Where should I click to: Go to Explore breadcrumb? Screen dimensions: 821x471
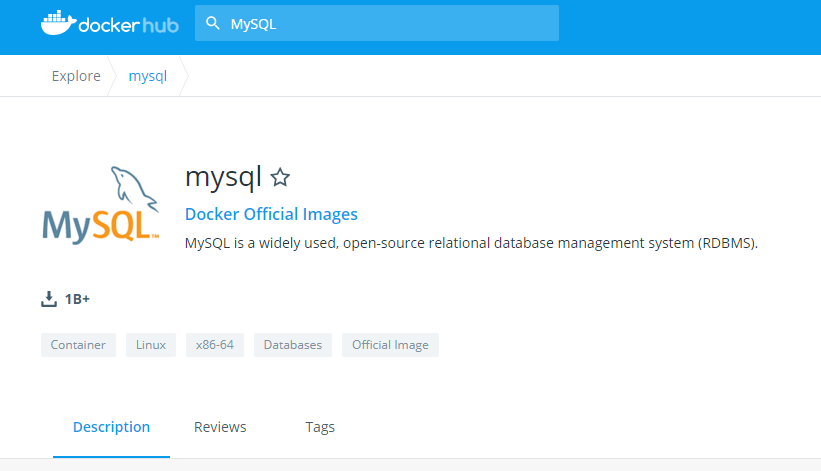(x=76, y=76)
